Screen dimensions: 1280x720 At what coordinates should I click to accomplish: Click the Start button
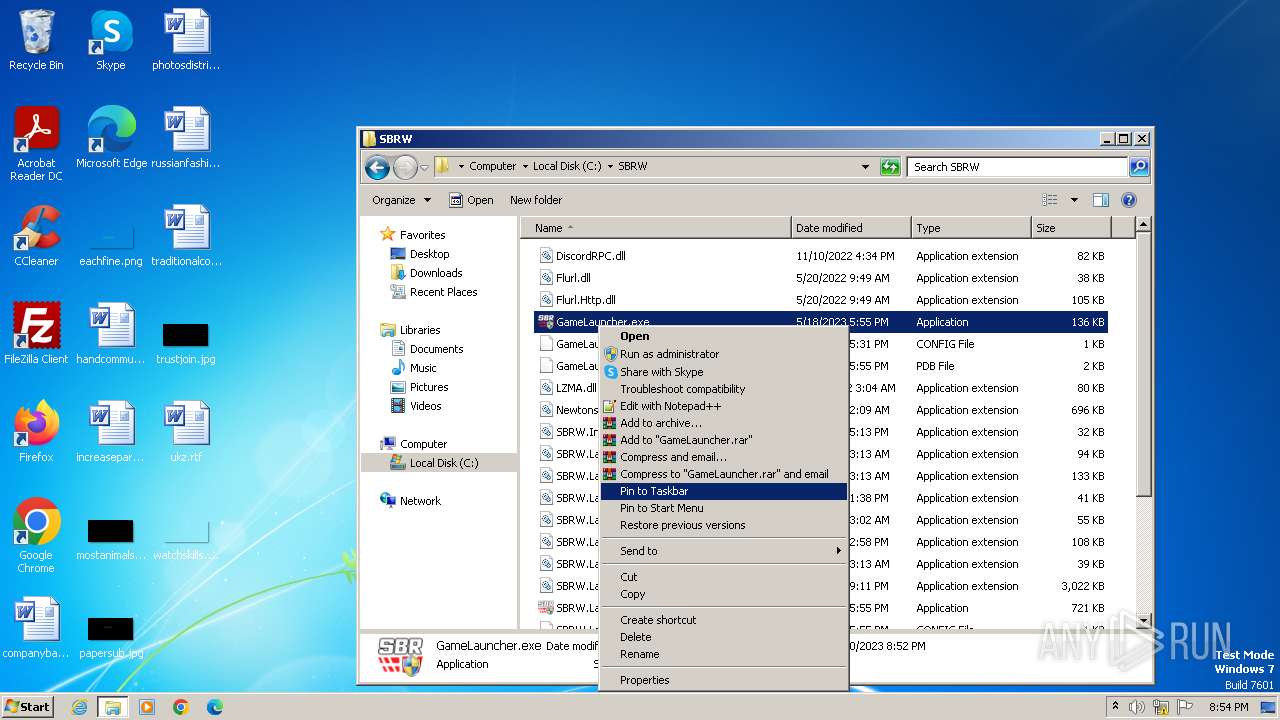click(x=27, y=707)
